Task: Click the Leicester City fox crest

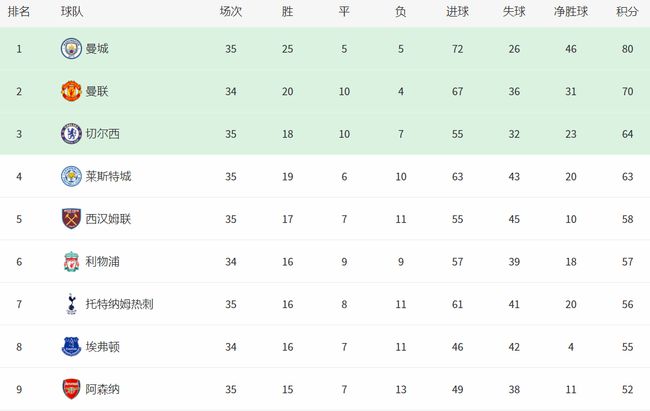Action: [71, 176]
